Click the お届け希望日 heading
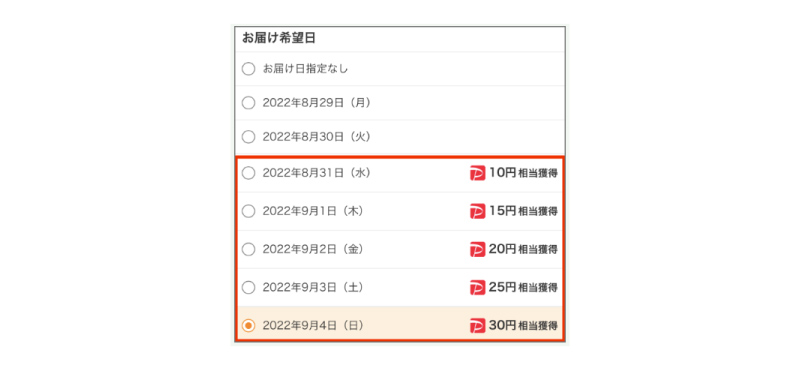The image size is (800, 370). (278, 39)
